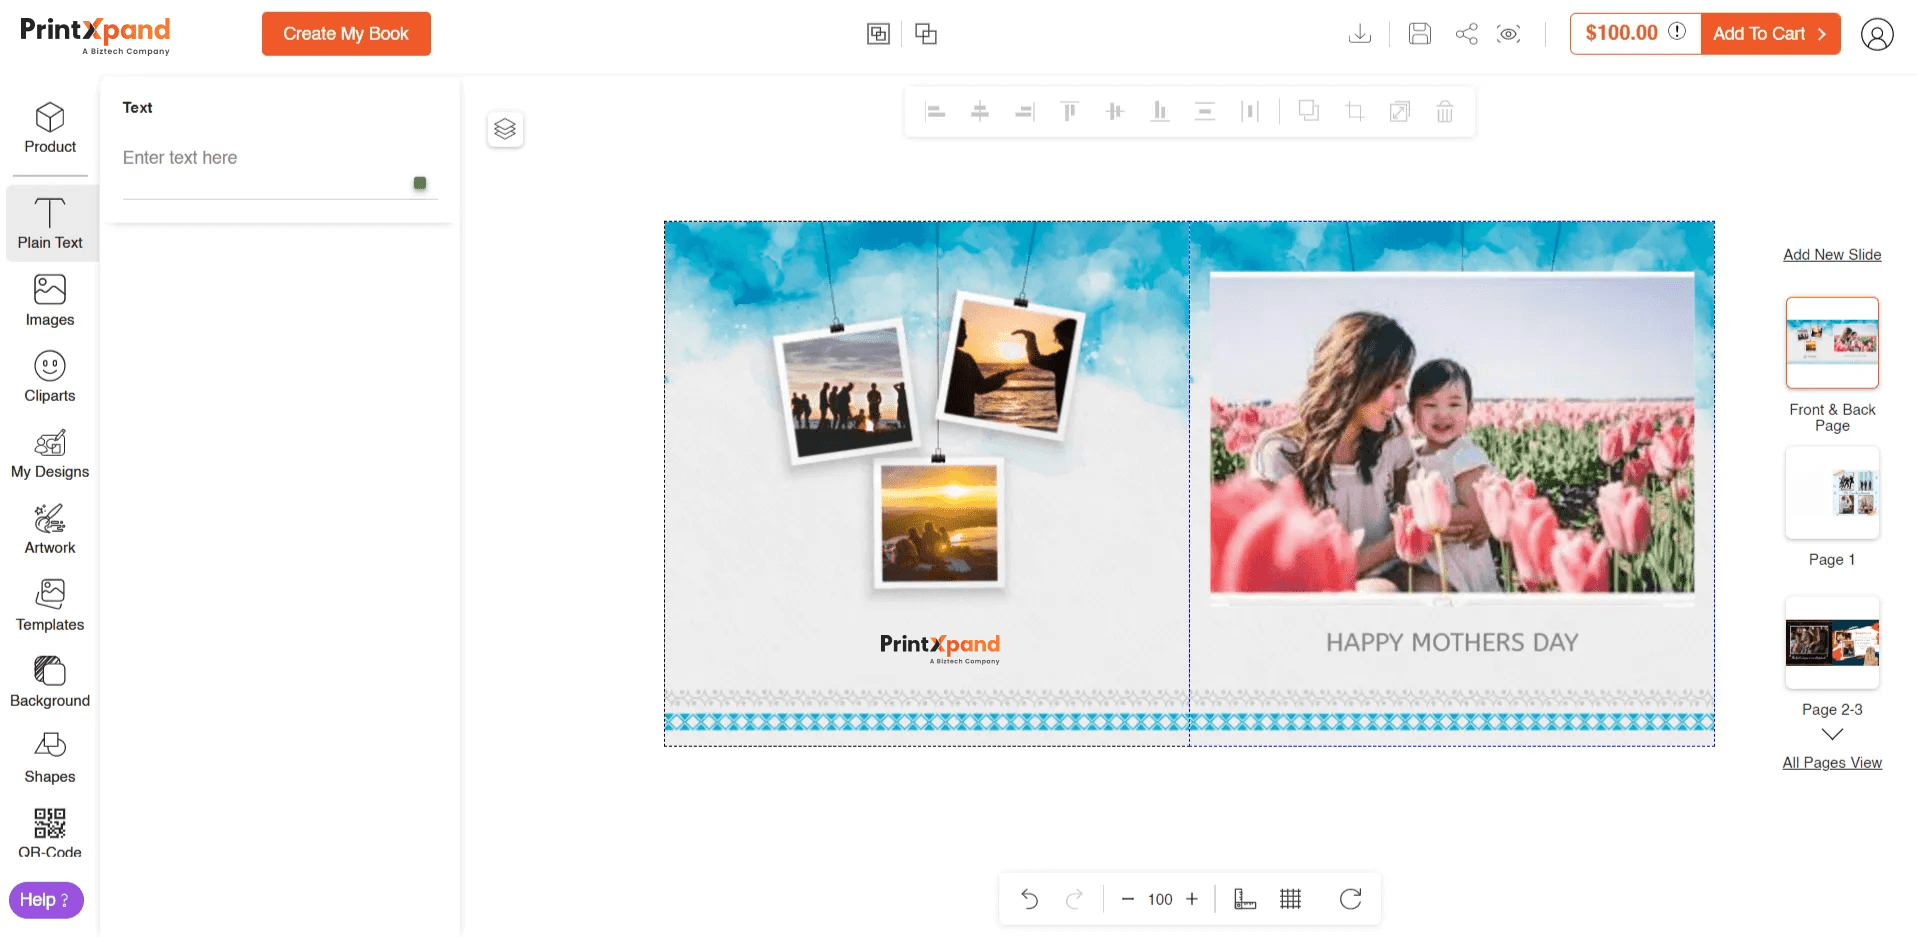This screenshot has height=937, width=1917.
Task: Click the download icon in header
Action: (x=1359, y=34)
